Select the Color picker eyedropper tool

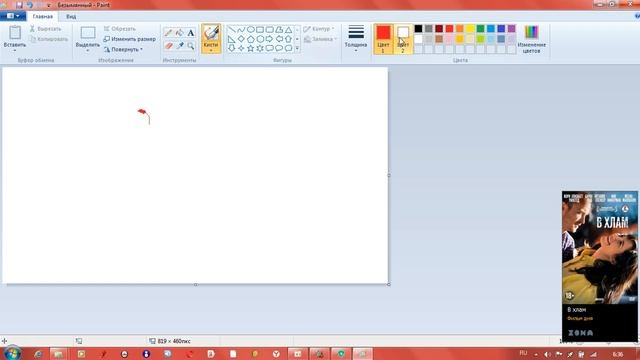[x=180, y=46]
